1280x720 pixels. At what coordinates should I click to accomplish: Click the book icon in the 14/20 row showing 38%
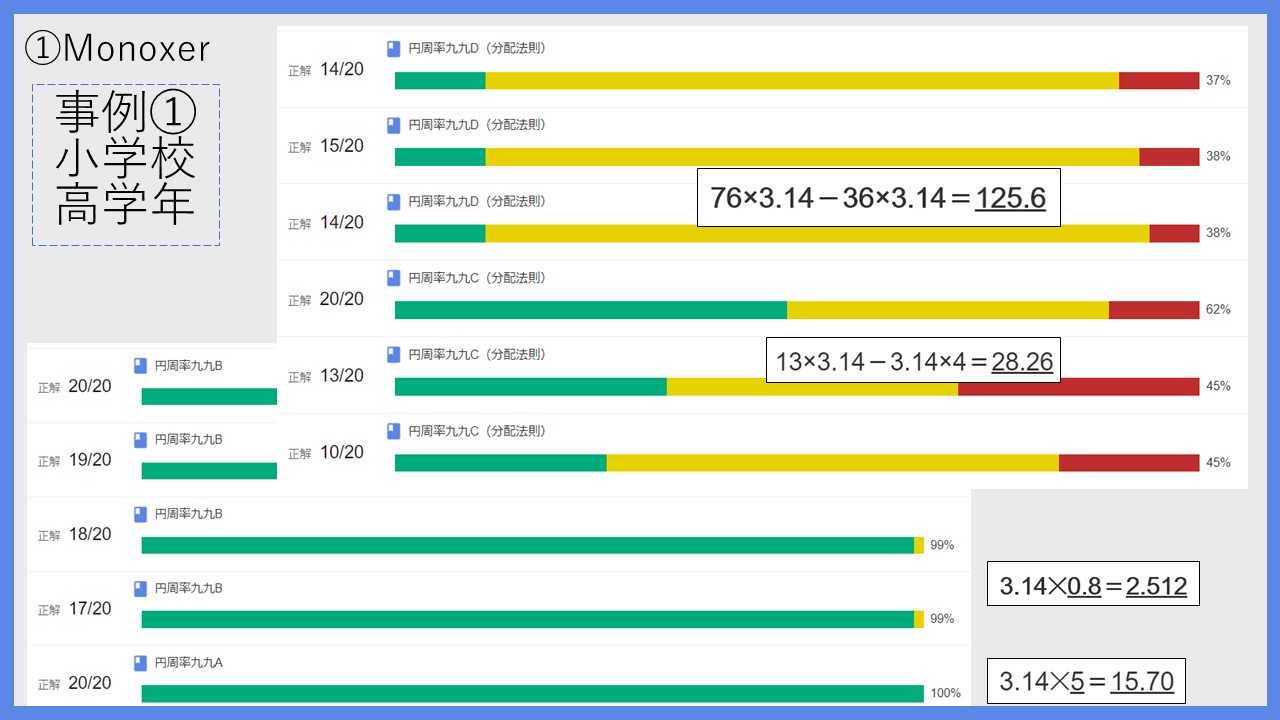tap(393, 201)
